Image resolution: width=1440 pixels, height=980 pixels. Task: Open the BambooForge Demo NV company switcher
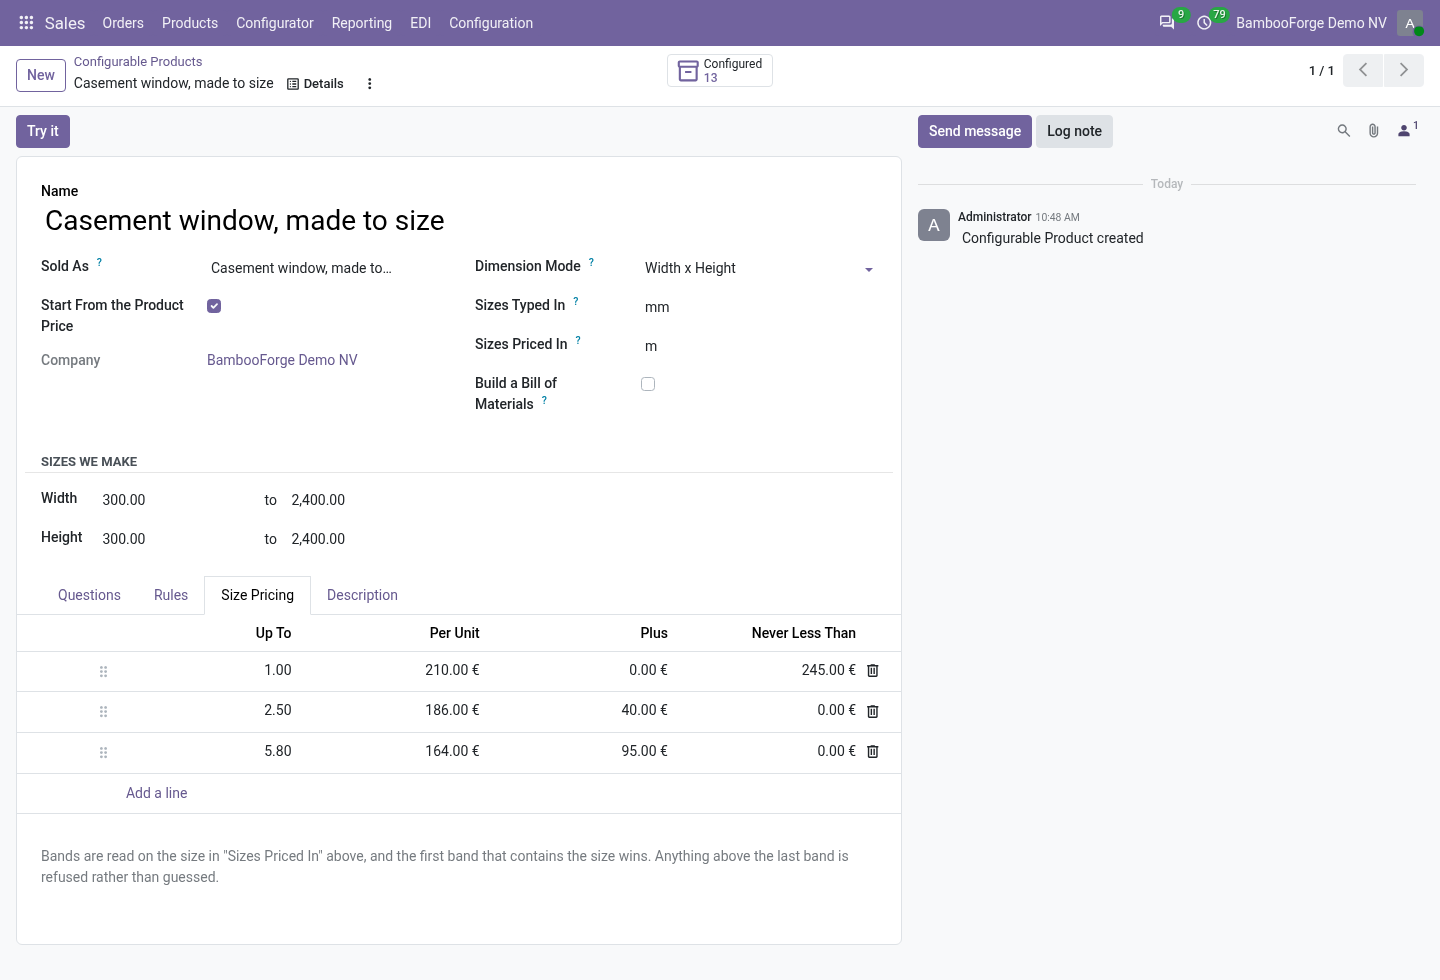coord(1311,23)
